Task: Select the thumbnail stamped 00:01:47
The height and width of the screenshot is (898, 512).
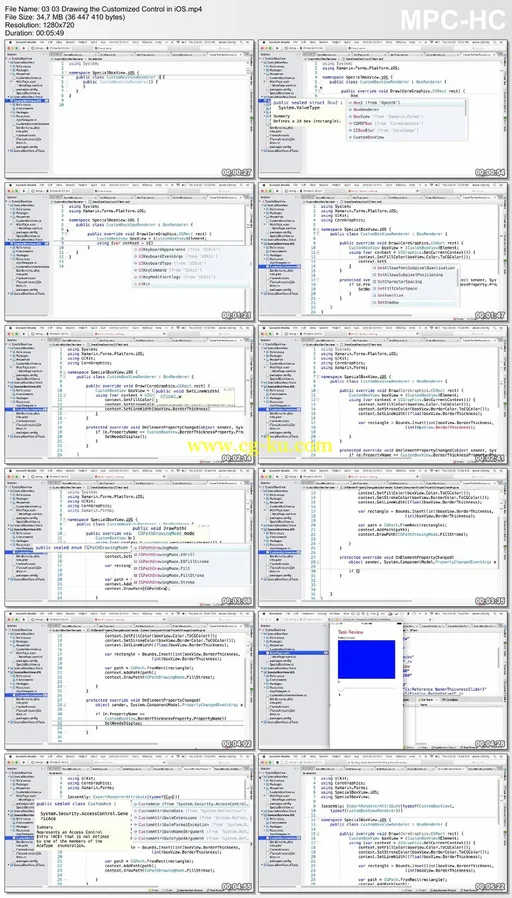Action: [x=383, y=251]
